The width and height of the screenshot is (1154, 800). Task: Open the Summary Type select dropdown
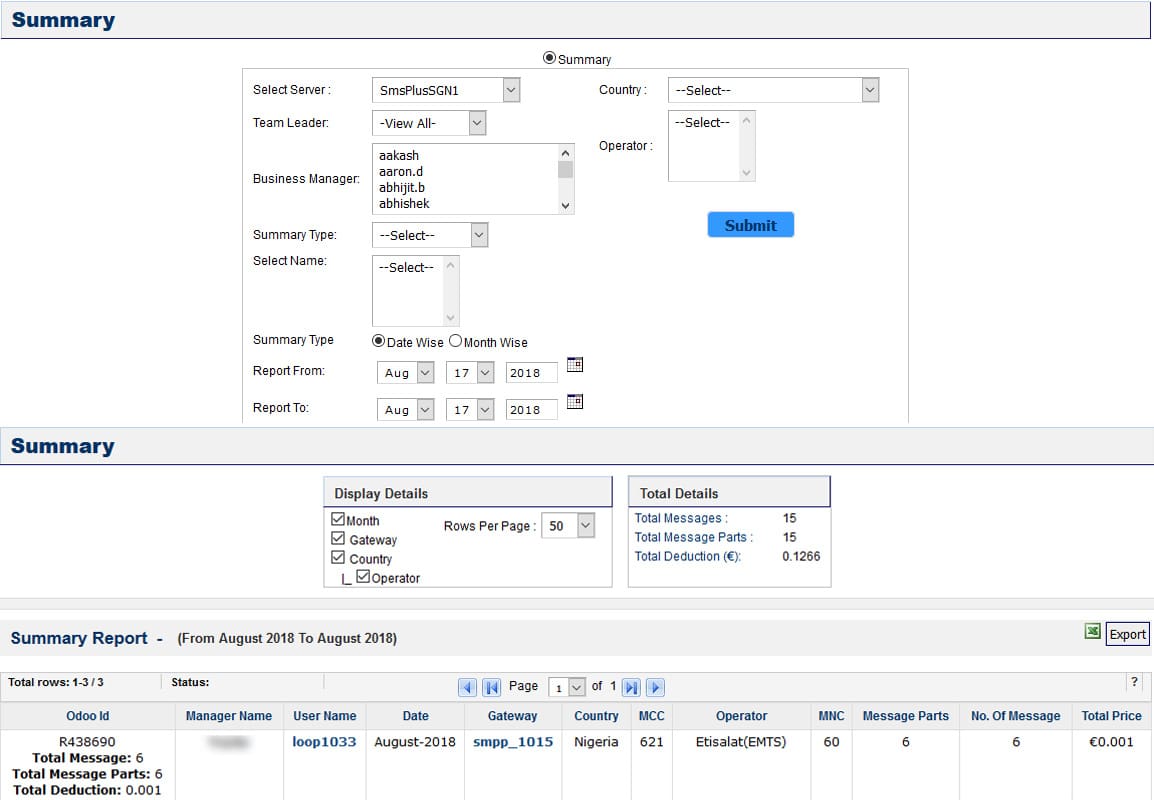430,235
